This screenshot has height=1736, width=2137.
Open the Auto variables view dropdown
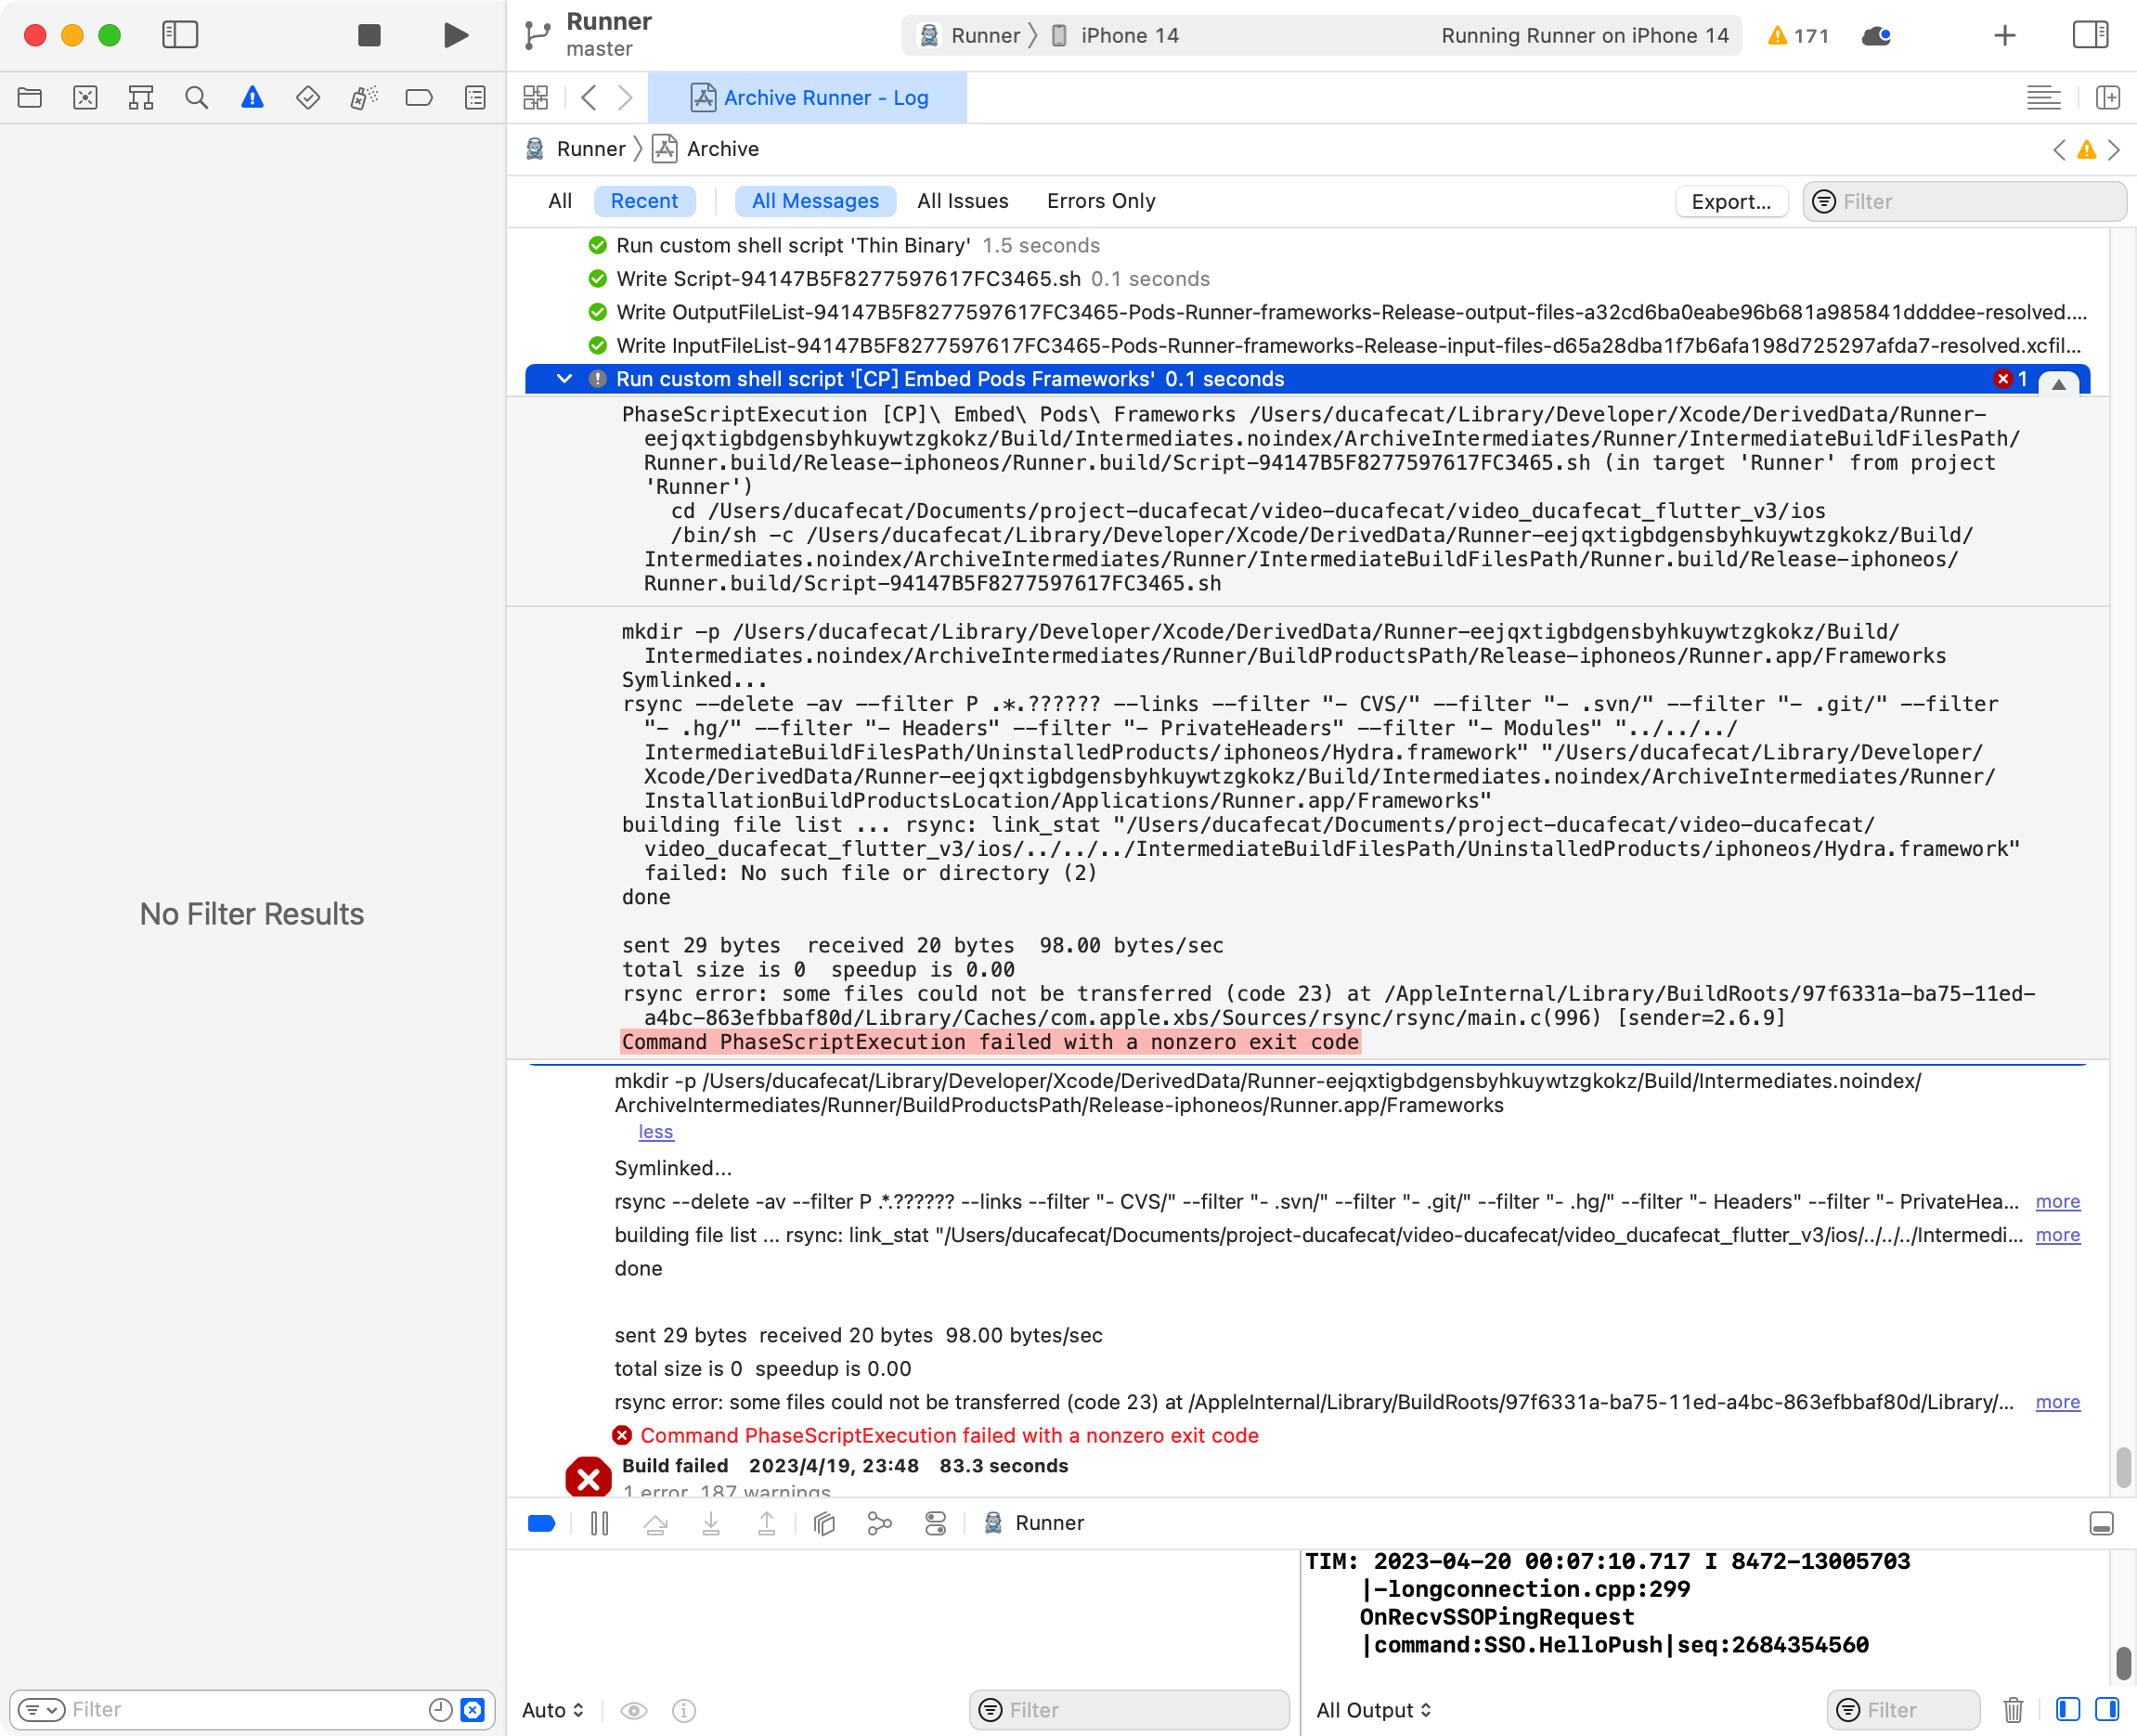553,1710
